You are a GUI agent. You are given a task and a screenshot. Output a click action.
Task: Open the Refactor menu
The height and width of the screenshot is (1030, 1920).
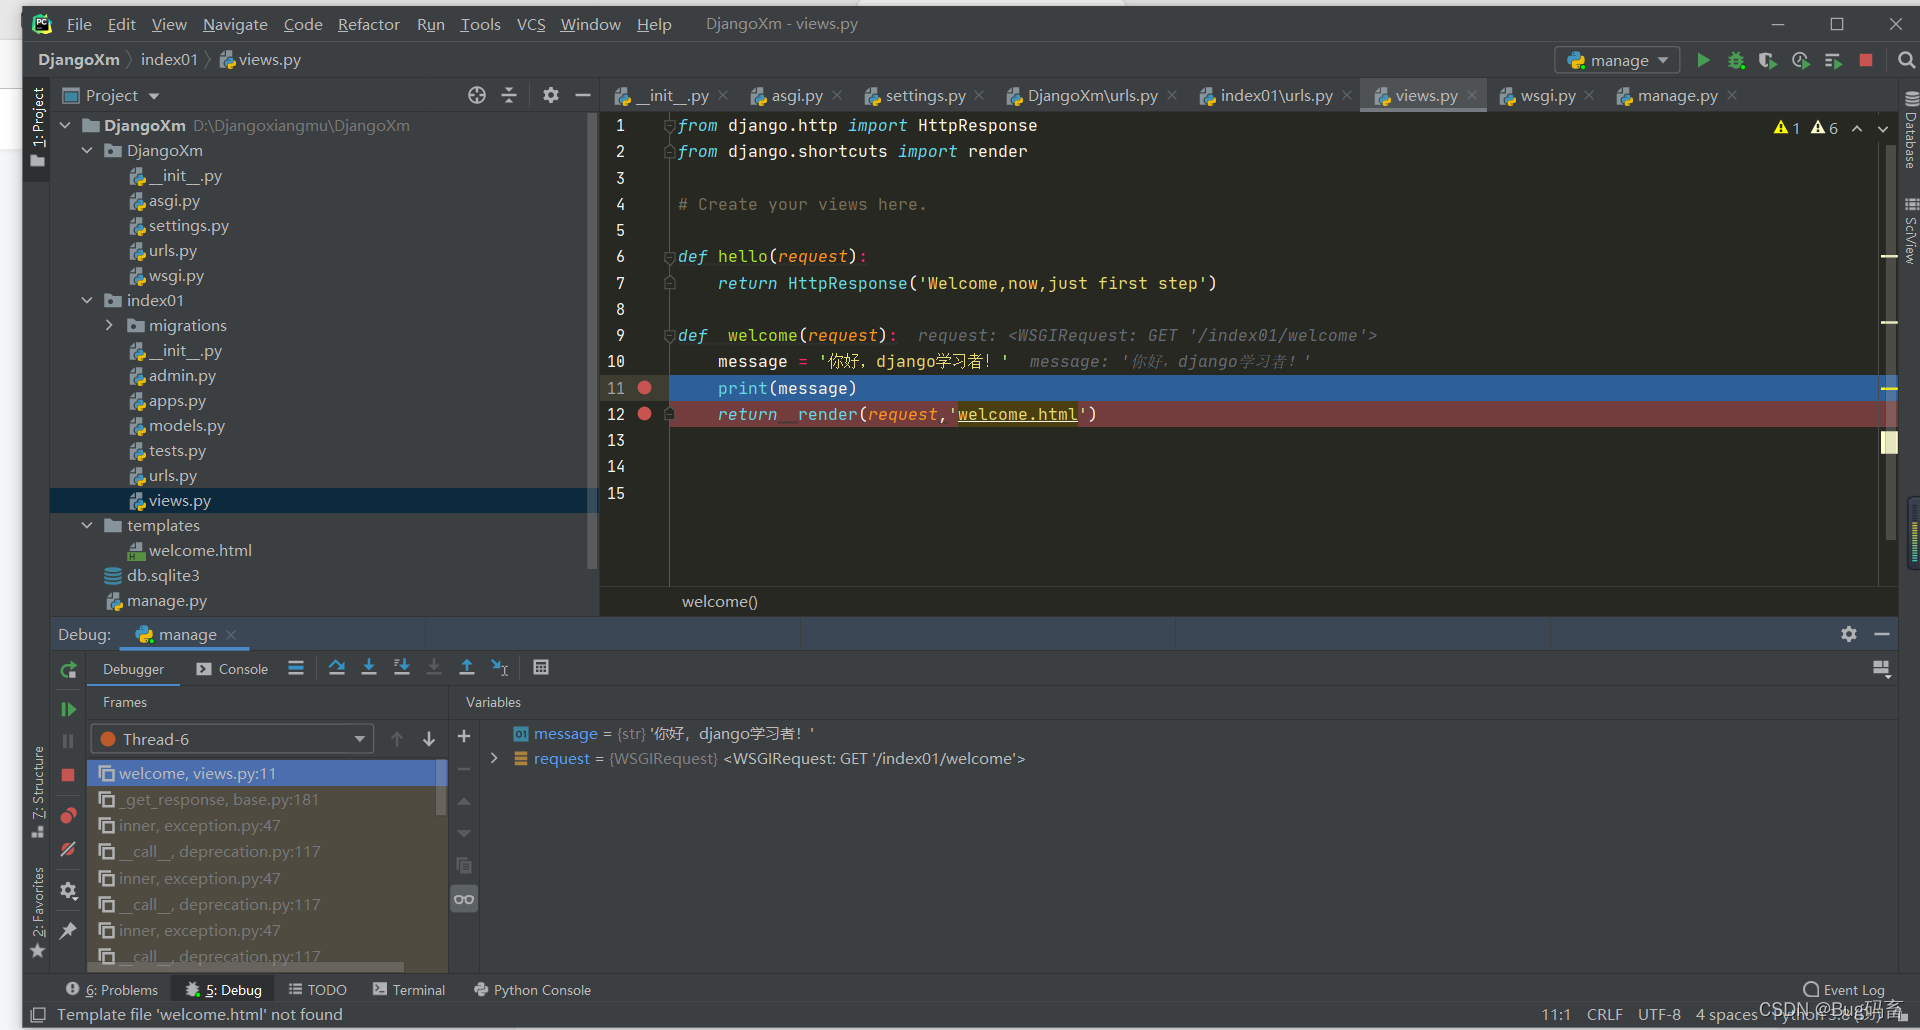point(368,24)
